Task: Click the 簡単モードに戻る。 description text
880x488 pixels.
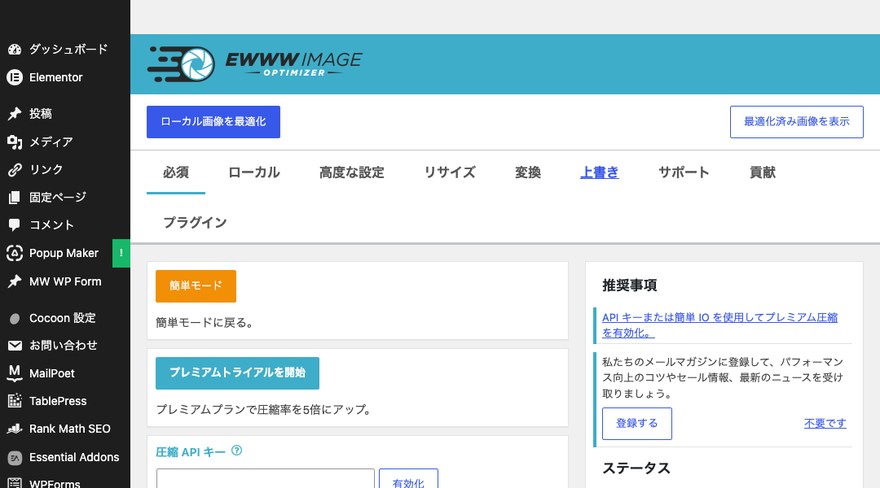Action: pyautogui.click(x=205, y=323)
